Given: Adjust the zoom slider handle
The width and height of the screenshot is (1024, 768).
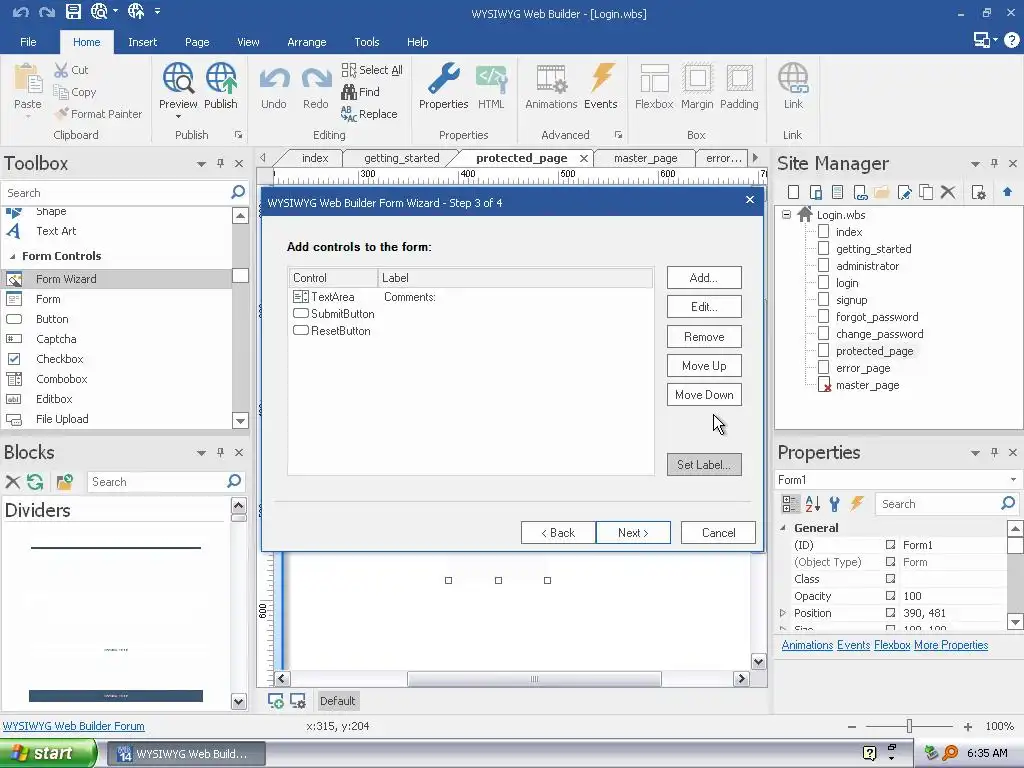Looking at the screenshot, I should [909, 726].
